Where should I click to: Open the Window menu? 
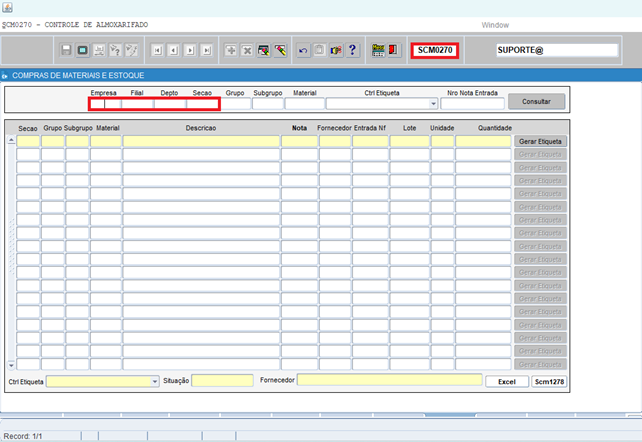pyautogui.click(x=495, y=25)
